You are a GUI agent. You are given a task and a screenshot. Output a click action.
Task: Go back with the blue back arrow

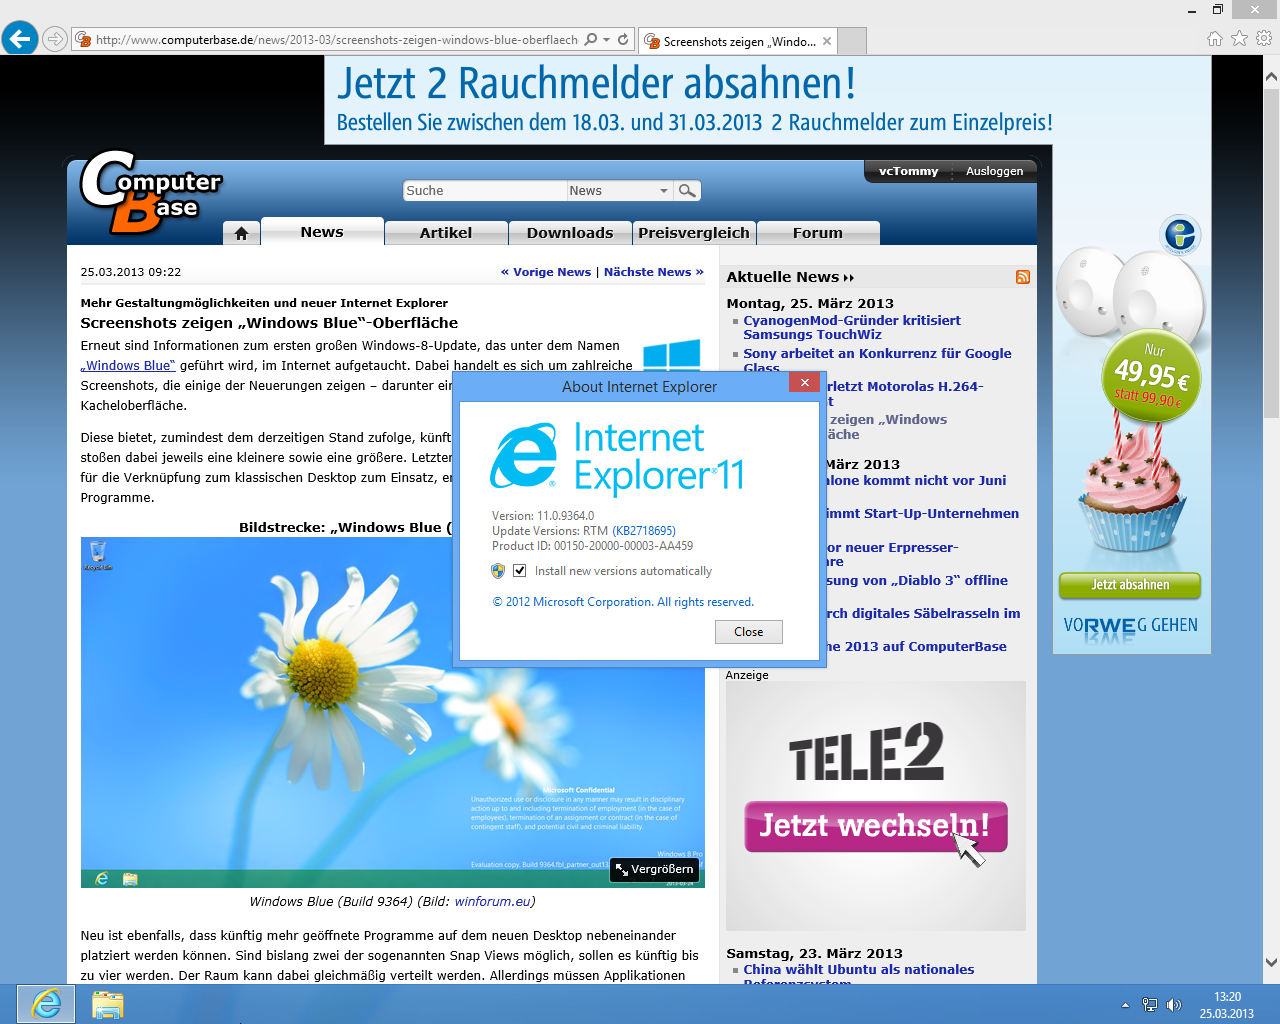[x=20, y=39]
